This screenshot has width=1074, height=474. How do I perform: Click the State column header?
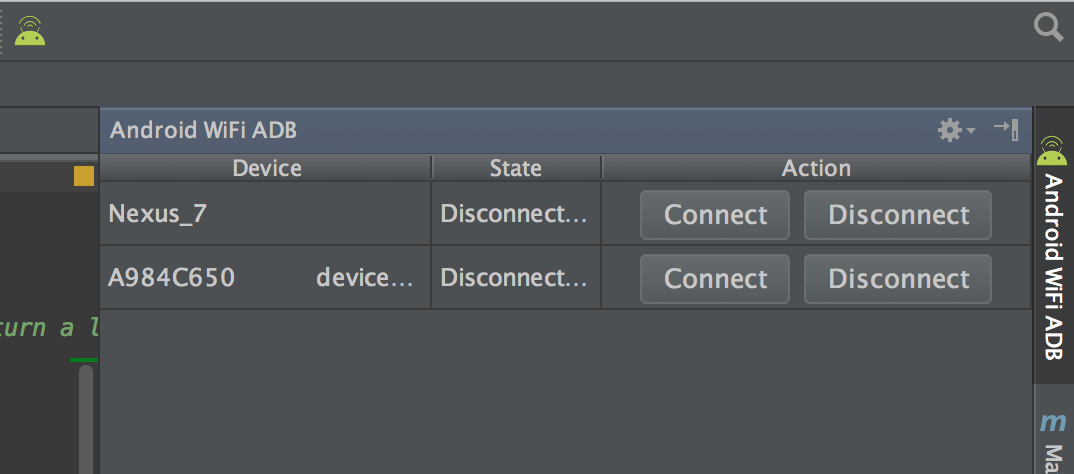point(516,168)
